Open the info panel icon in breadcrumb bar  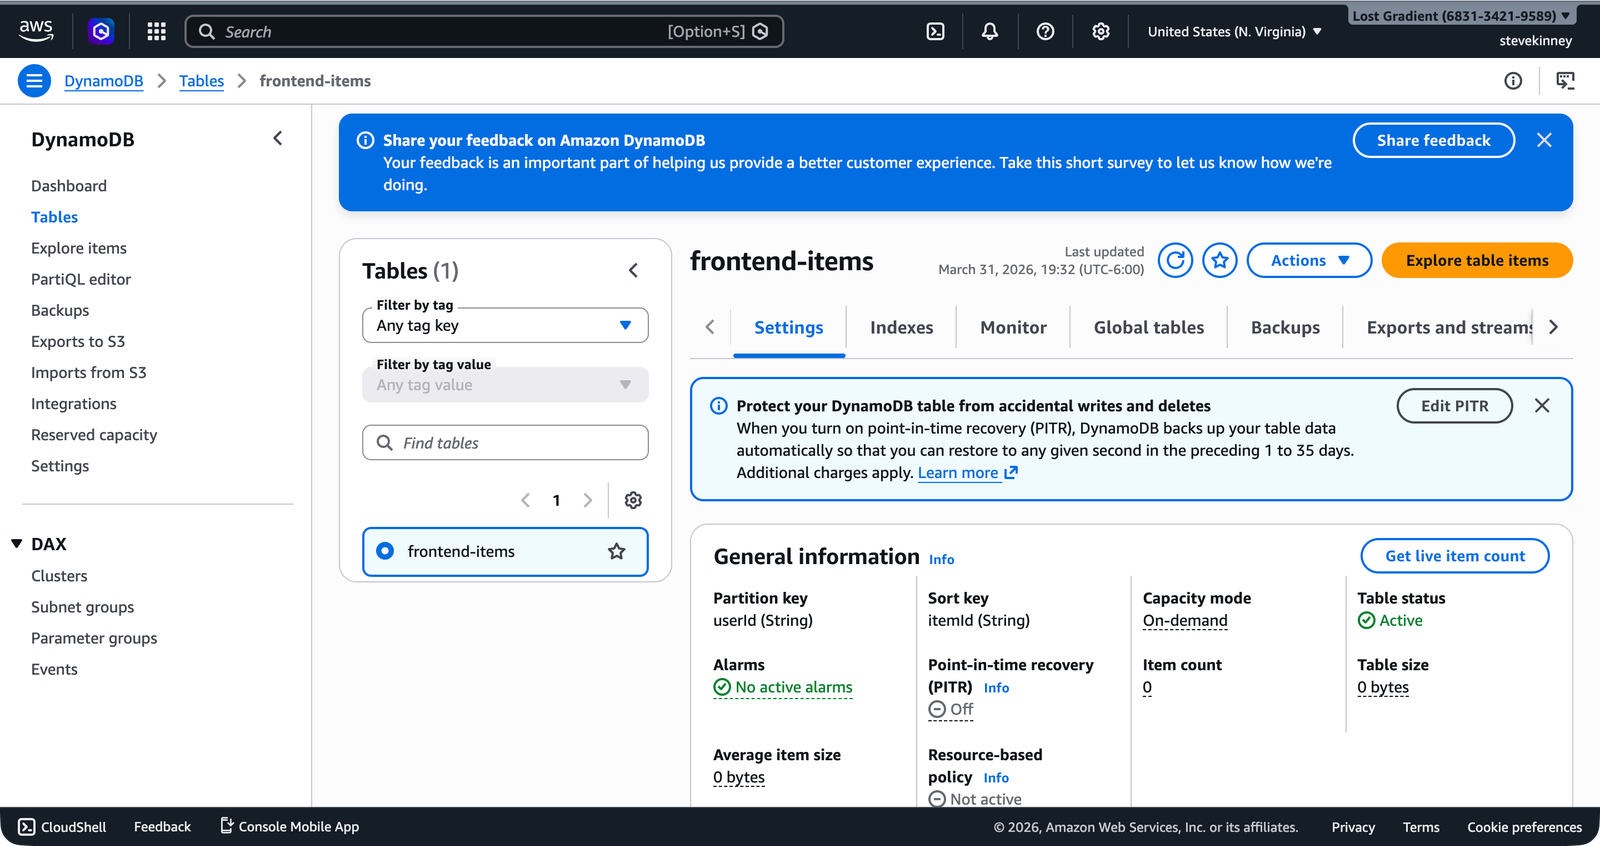click(1513, 81)
